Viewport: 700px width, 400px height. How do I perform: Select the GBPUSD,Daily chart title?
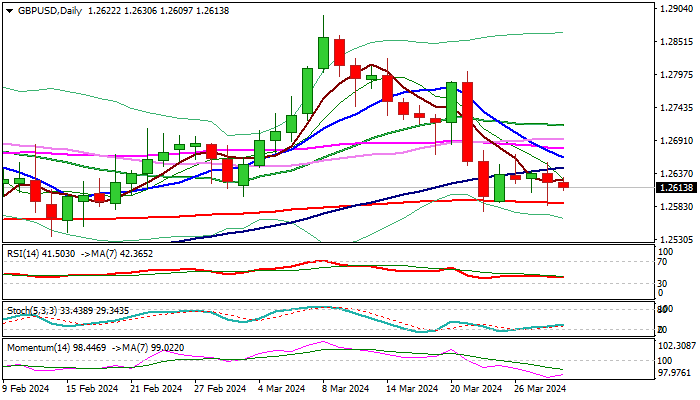click(x=50, y=11)
